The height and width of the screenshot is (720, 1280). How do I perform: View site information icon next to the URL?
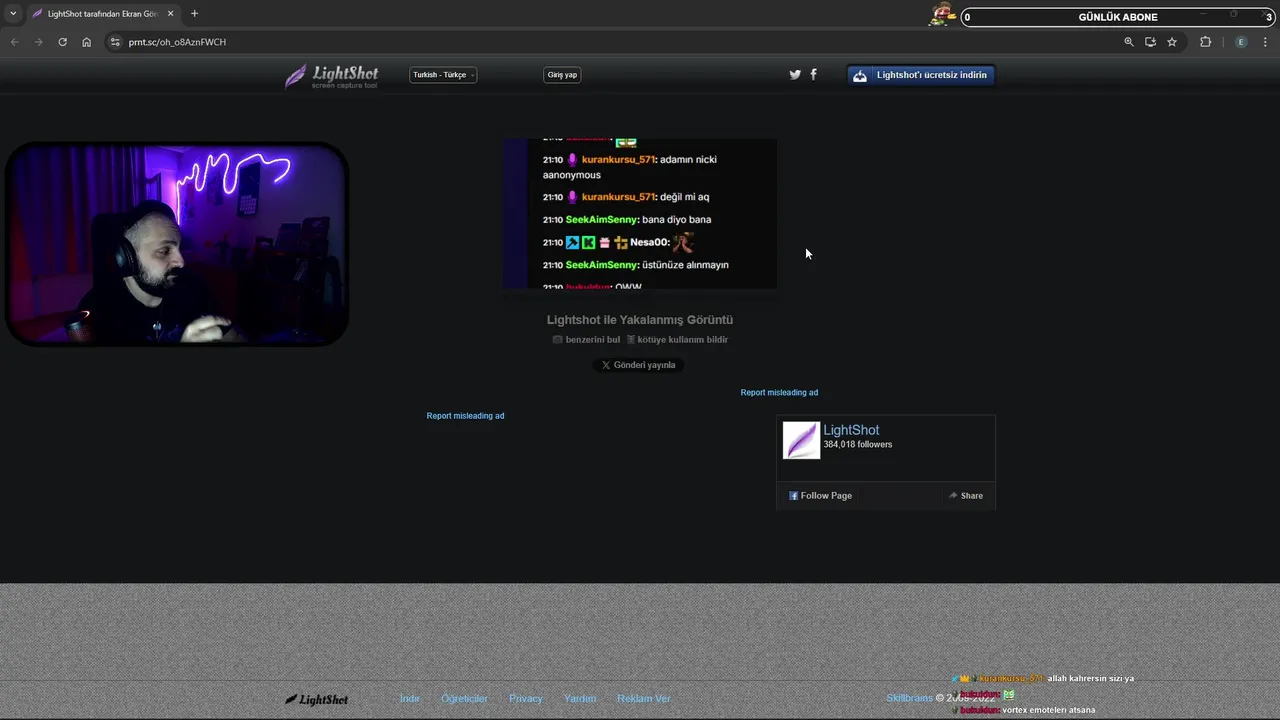coord(115,42)
